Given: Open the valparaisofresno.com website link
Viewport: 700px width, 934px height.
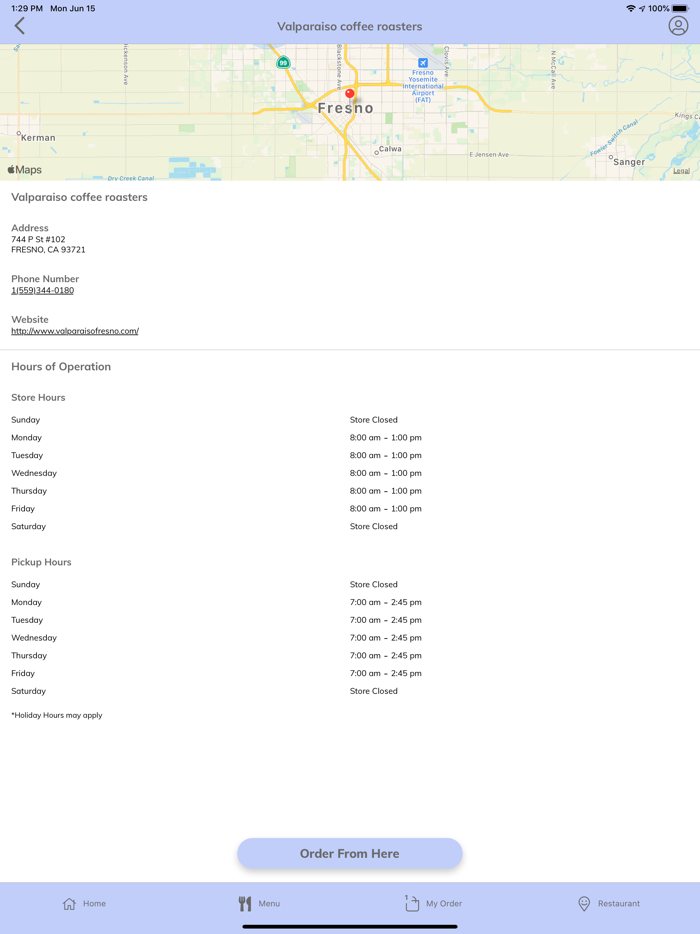Looking at the screenshot, I should pos(74,331).
